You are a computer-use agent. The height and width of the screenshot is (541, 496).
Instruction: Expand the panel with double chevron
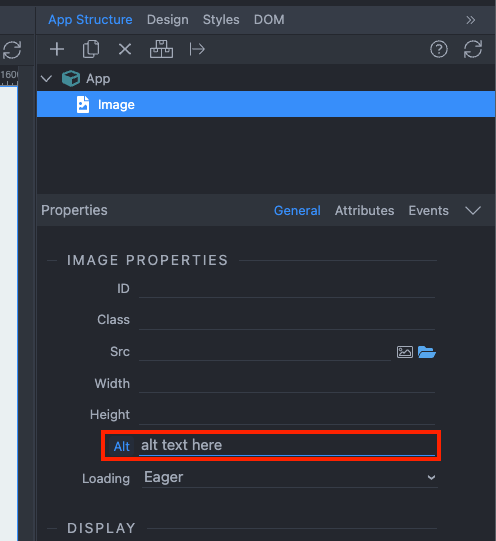click(x=470, y=20)
